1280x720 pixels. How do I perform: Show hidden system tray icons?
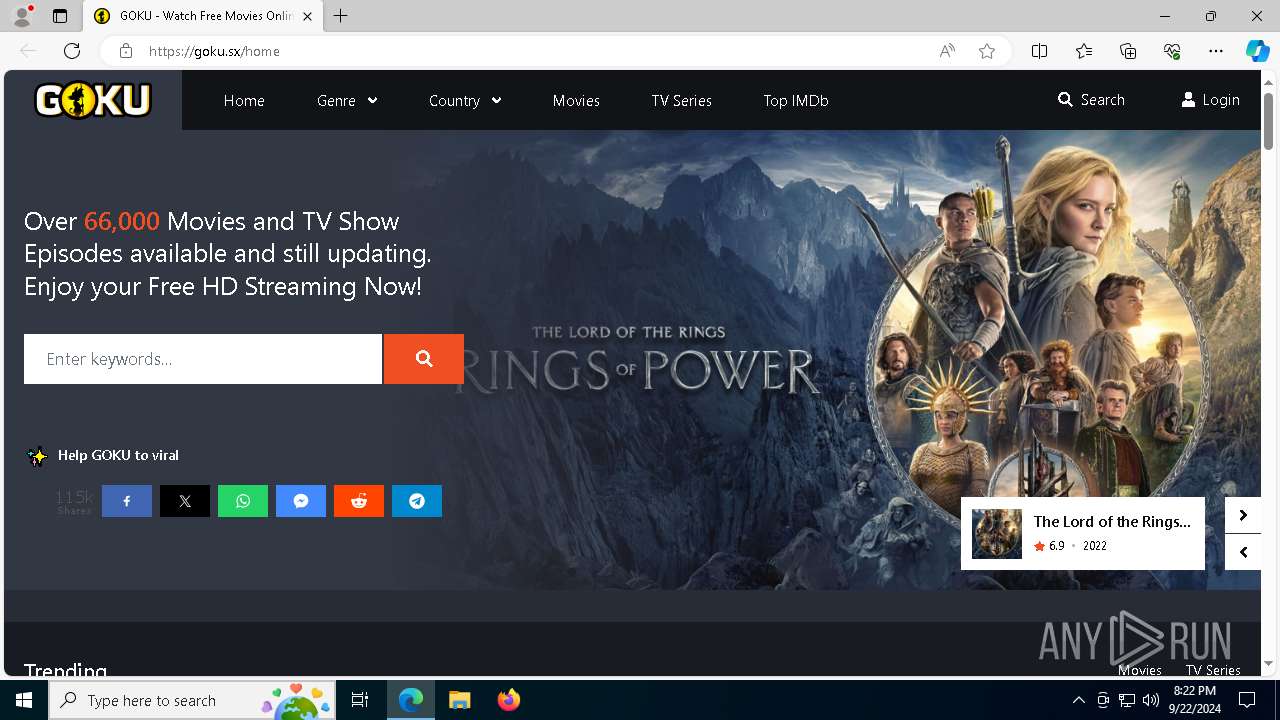pos(1078,700)
